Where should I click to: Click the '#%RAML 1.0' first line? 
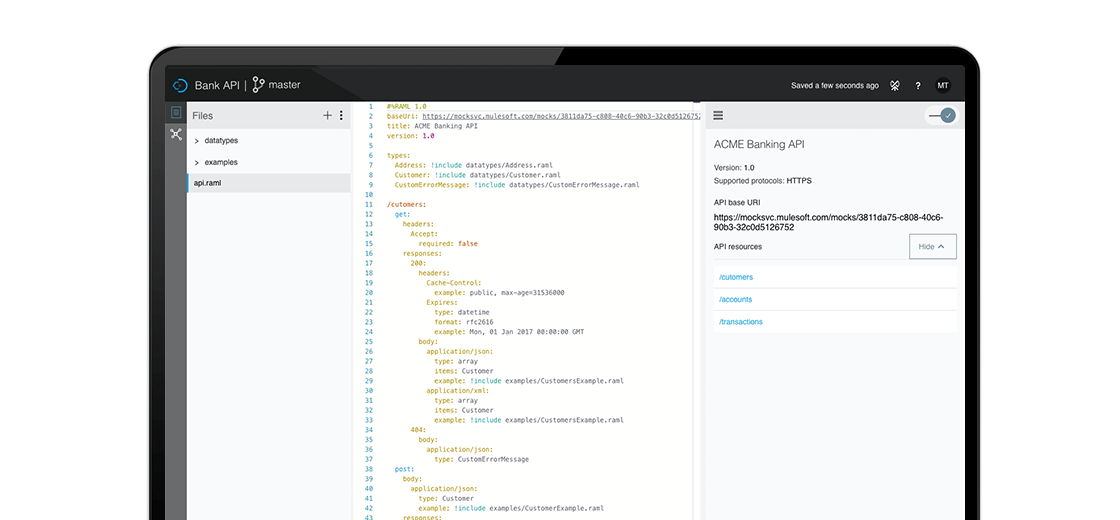coord(406,106)
